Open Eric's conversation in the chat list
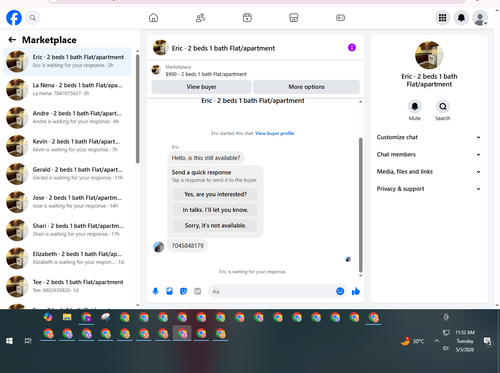Viewport: 500px width, 373px height. (67, 61)
